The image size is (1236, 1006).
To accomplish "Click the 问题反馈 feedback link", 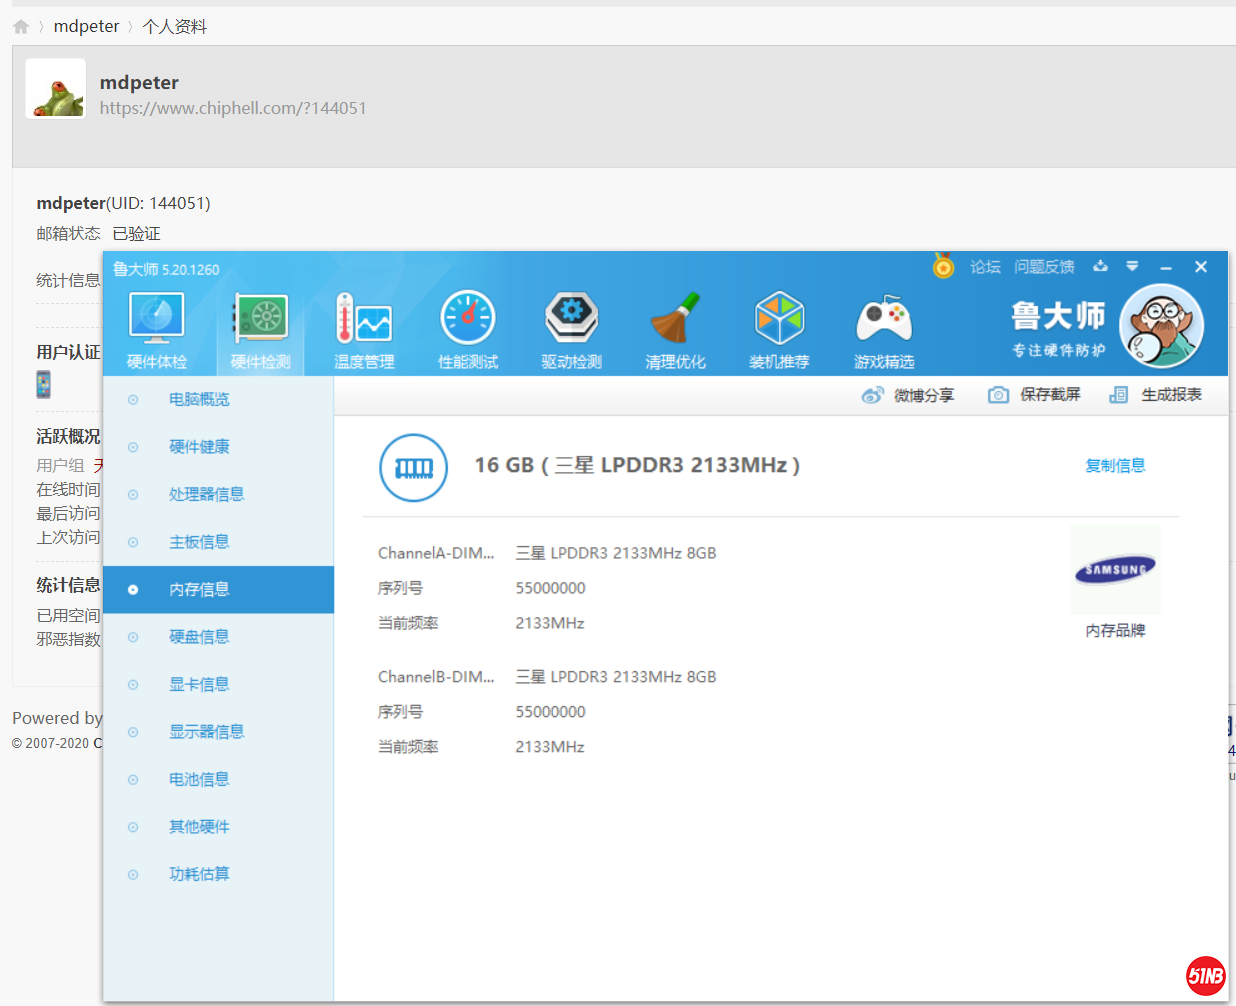I will (1044, 267).
